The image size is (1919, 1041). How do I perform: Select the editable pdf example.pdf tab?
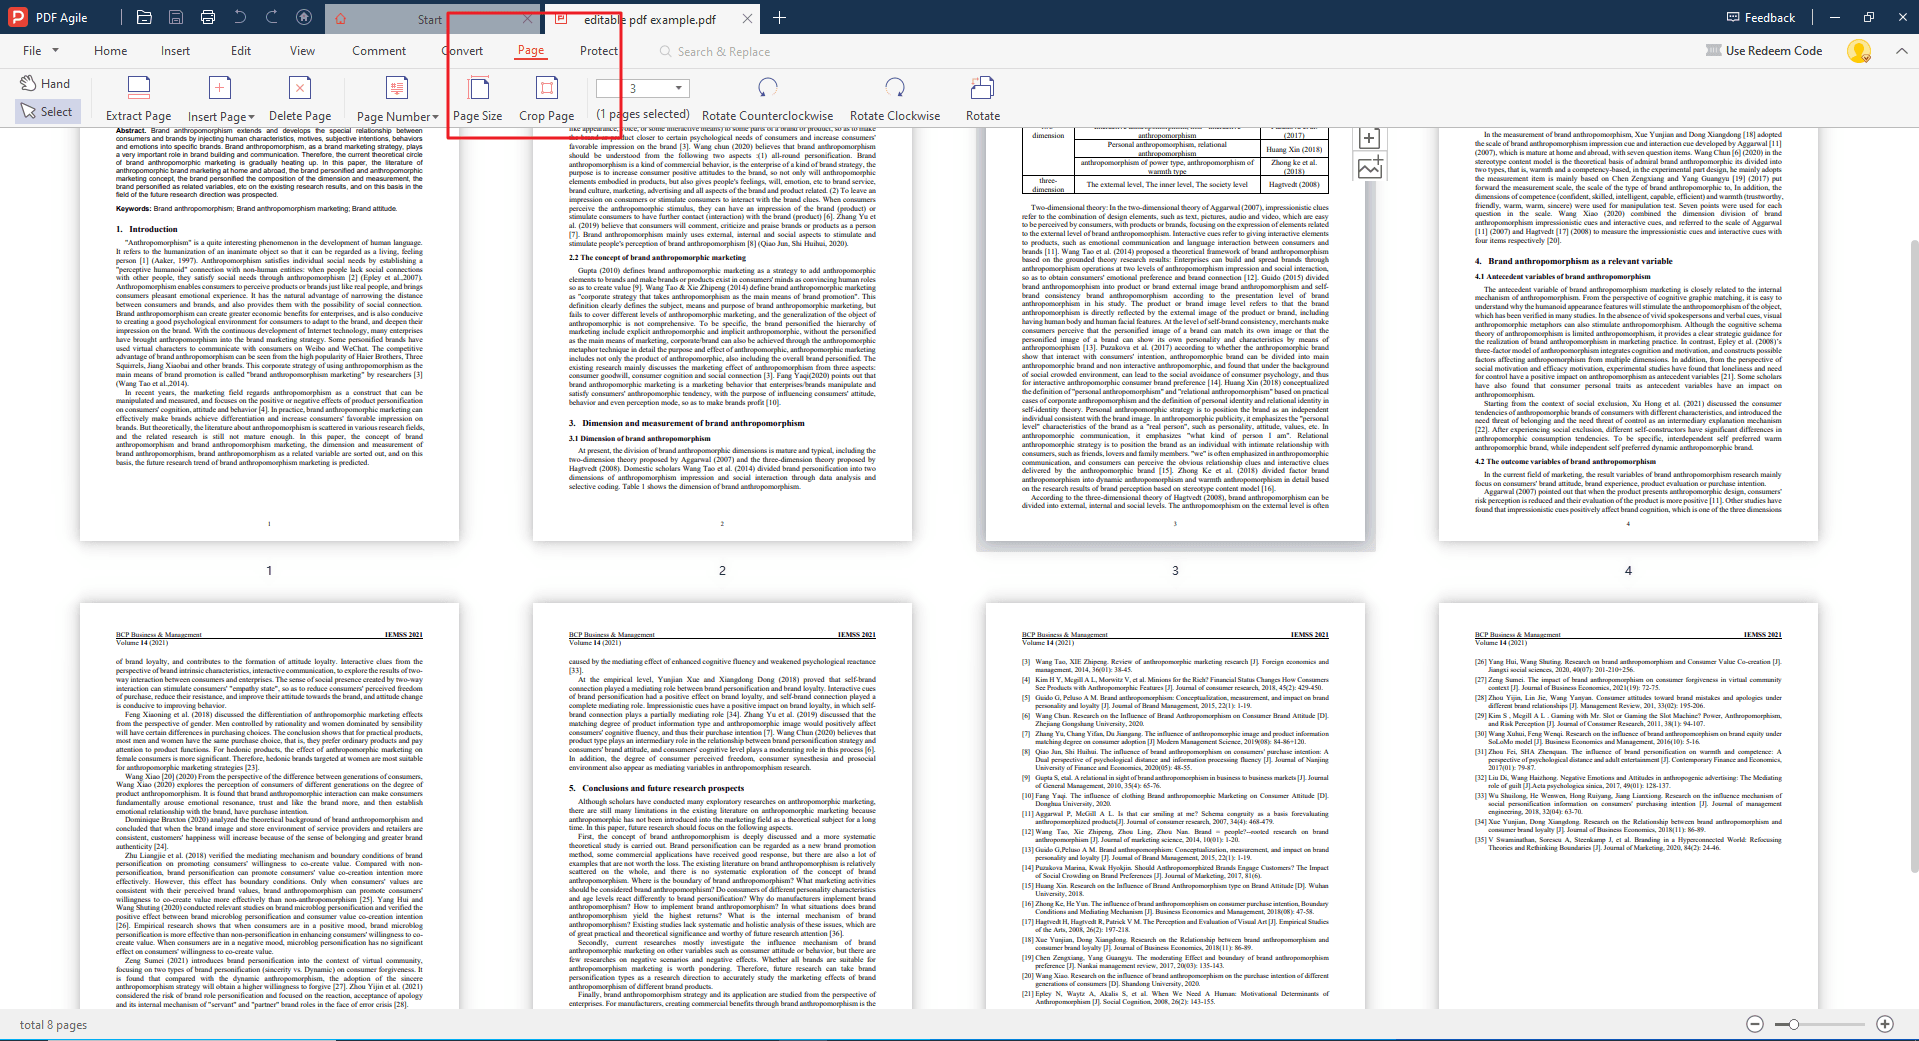point(649,19)
